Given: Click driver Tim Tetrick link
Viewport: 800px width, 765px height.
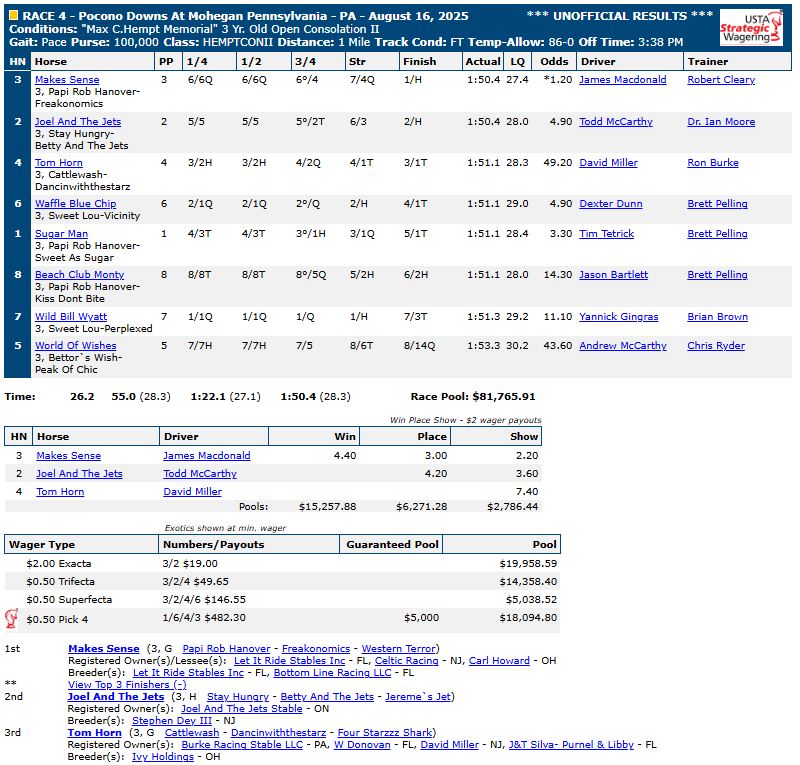Looking at the screenshot, I should (607, 234).
